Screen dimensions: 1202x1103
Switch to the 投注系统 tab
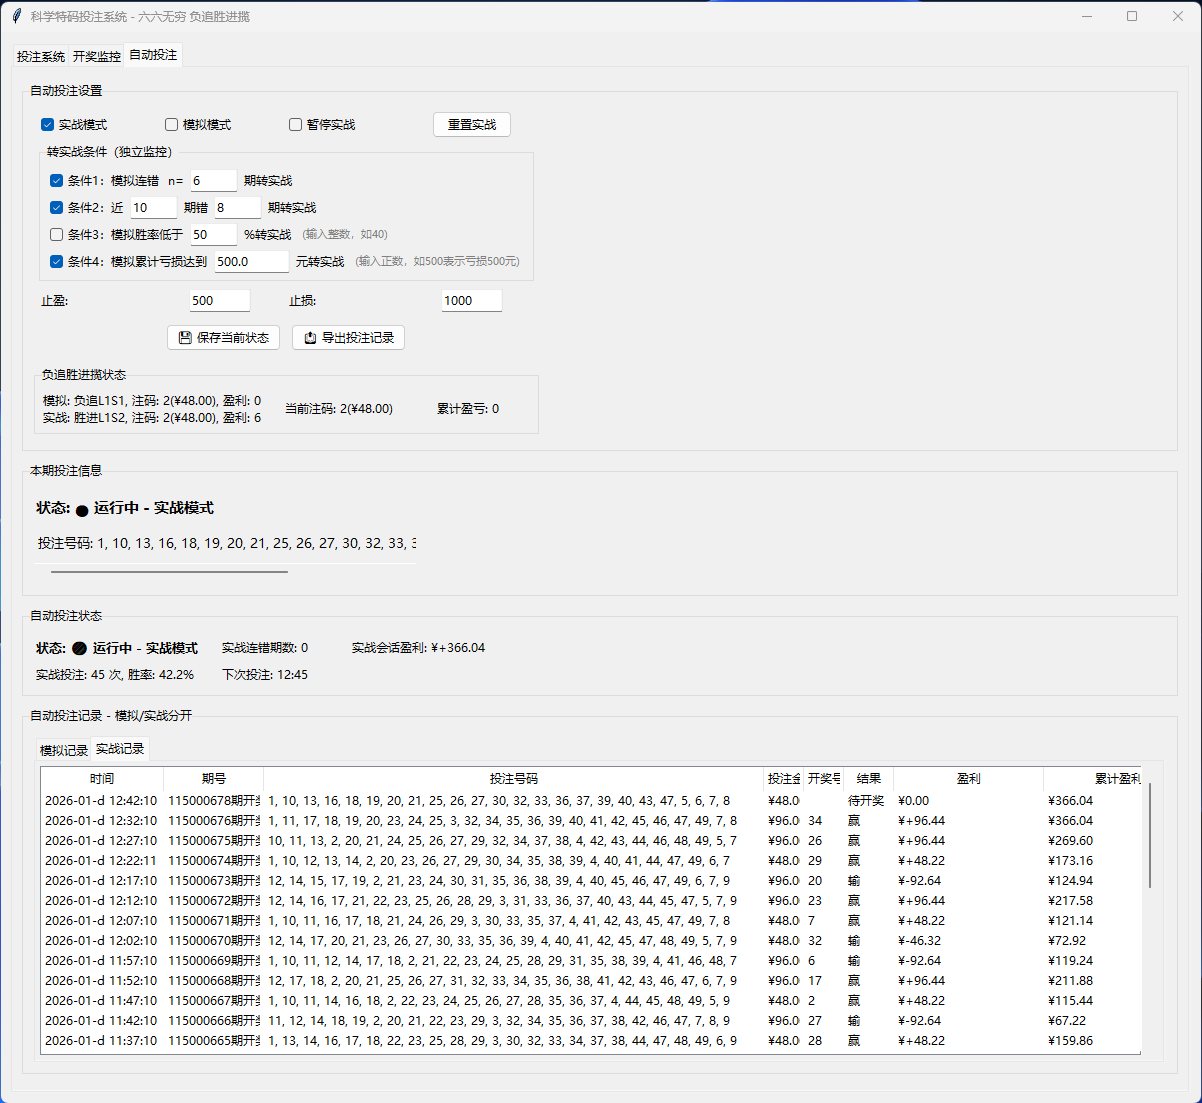coord(41,57)
